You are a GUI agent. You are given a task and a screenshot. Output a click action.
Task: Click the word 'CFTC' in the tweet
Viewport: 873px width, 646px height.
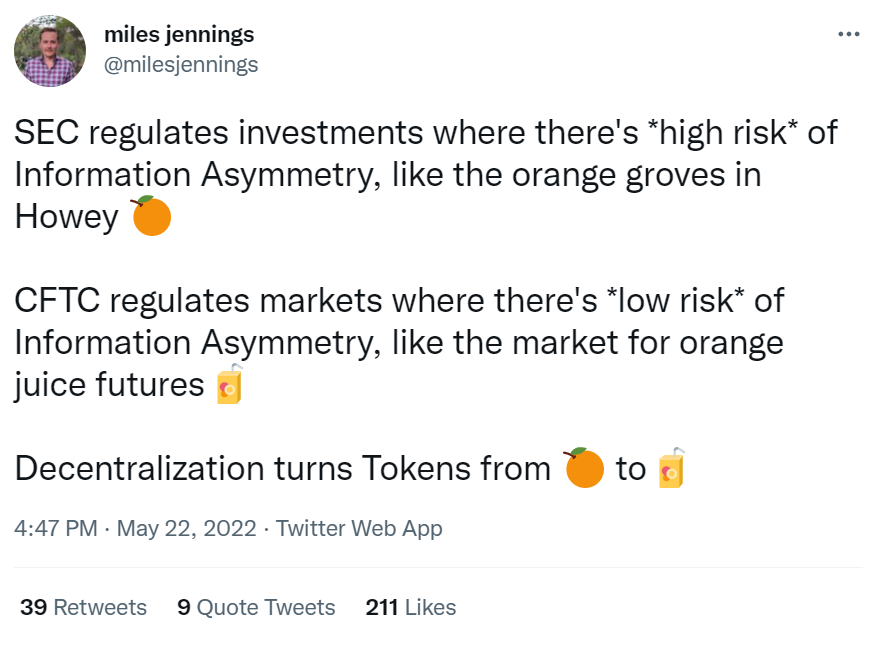coord(55,300)
